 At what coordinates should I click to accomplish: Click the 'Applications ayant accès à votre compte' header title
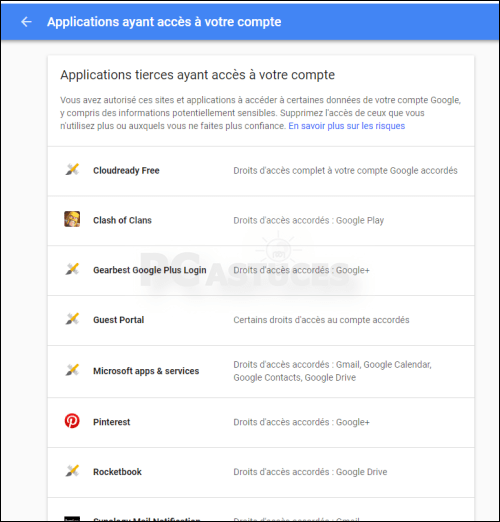coord(164,22)
